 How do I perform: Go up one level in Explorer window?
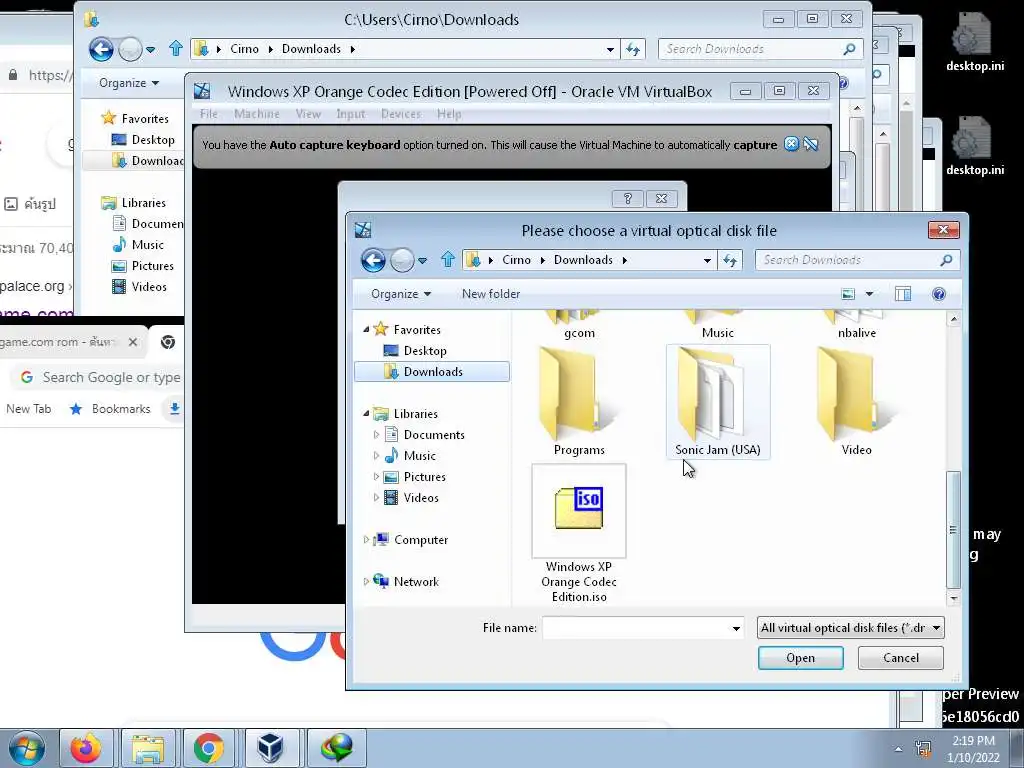176,49
